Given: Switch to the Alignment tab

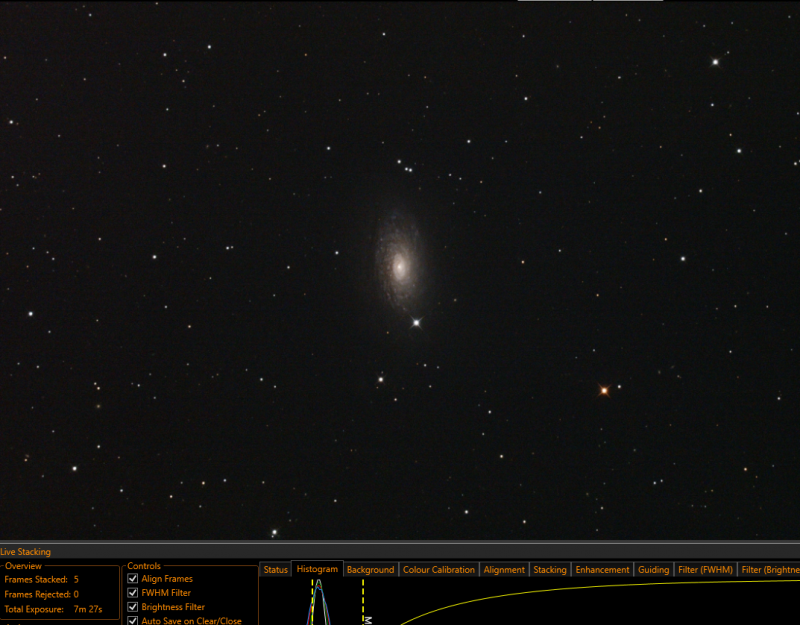Looking at the screenshot, I should pyautogui.click(x=504, y=569).
